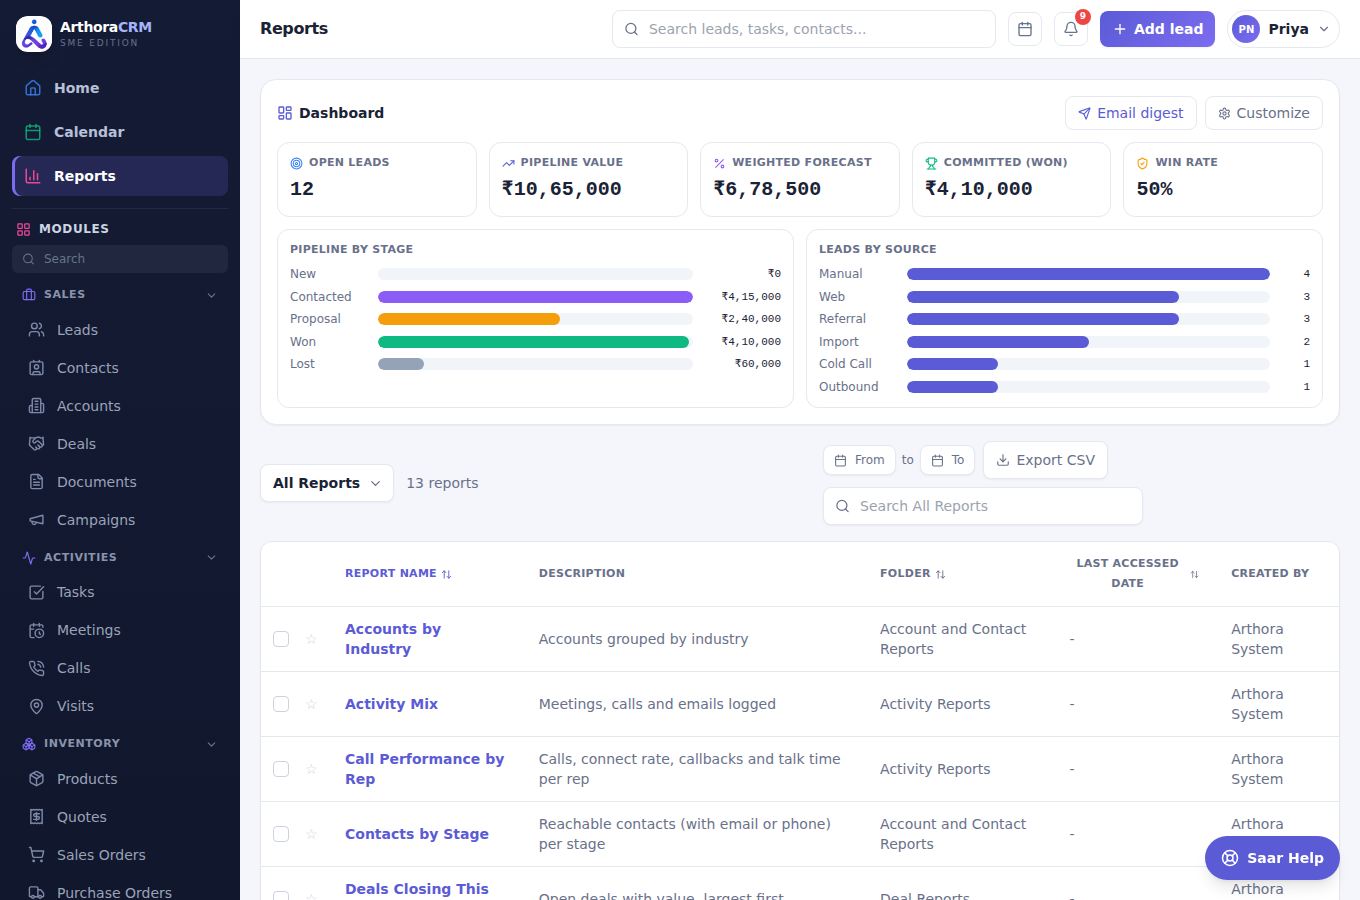Click the ArthoraCRM logo icon

pyautogui.click(x=34, y=34)
